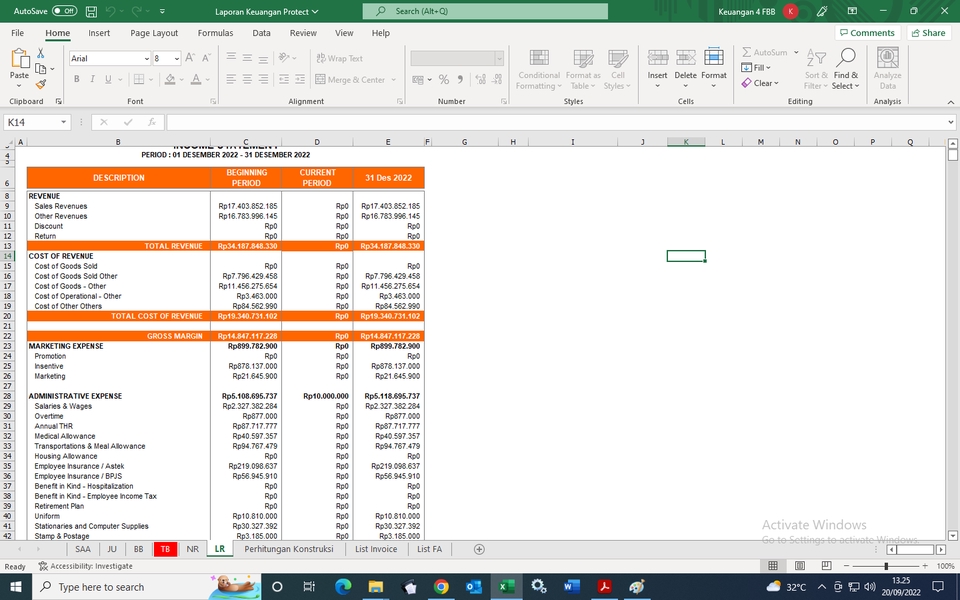Open File Explorer from taskbar
960x600 pixels.
375,587
